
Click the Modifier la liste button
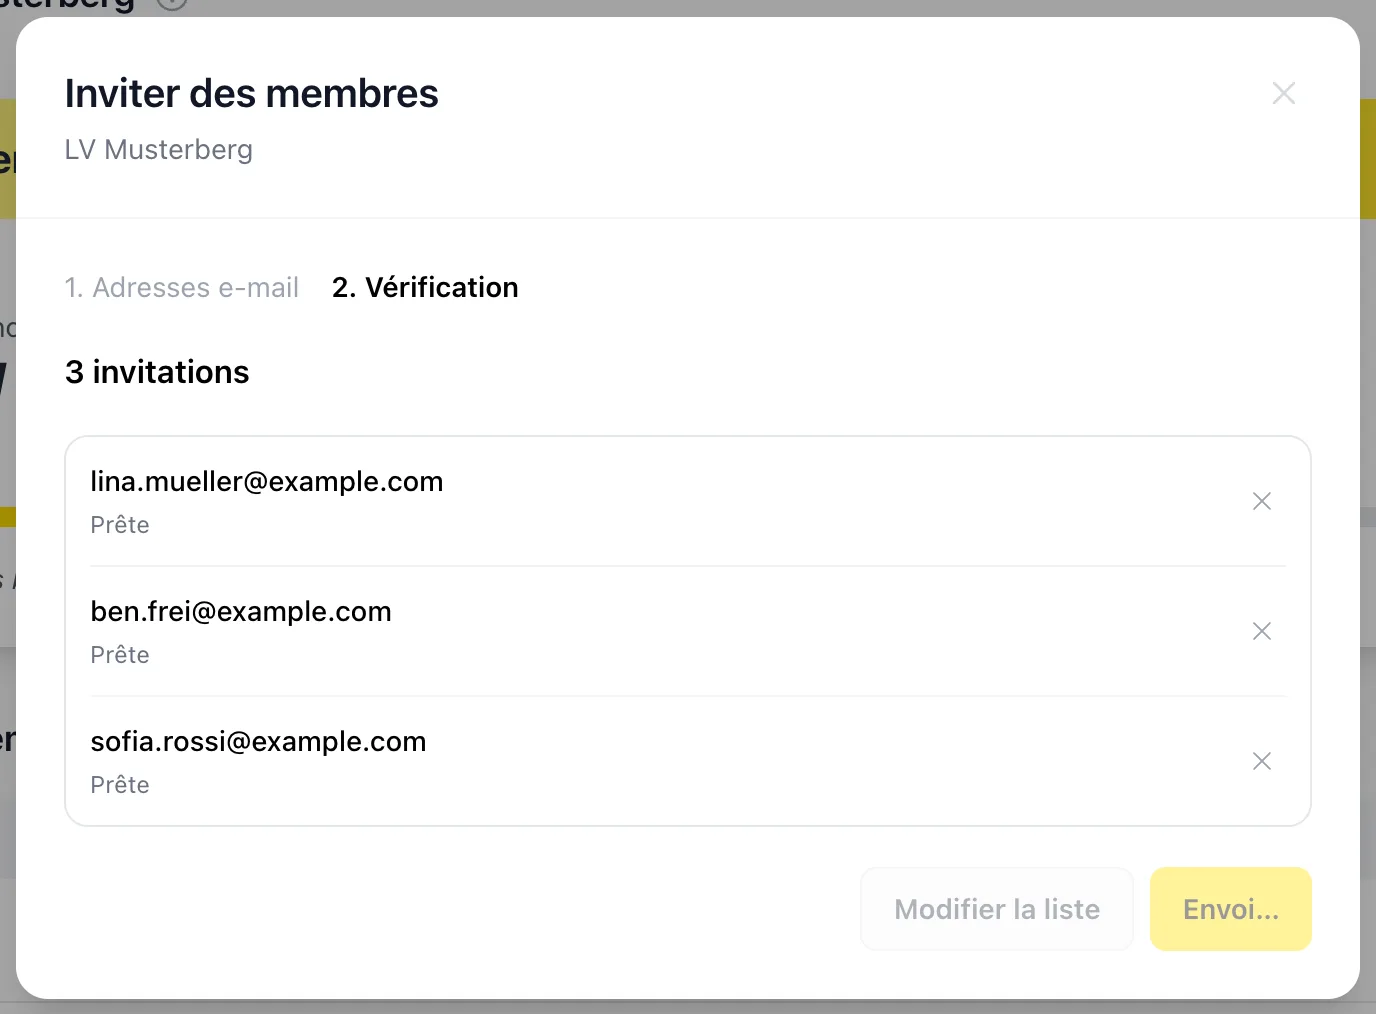pos(997,909)
